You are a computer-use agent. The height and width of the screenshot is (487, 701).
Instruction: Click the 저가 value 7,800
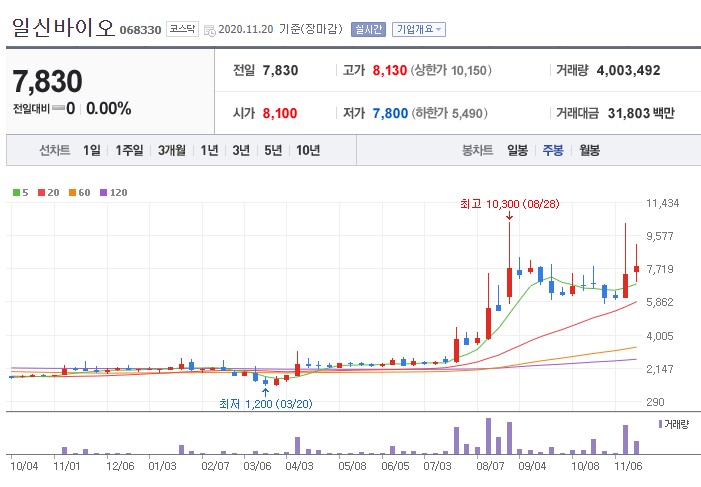tap(390, 113)
